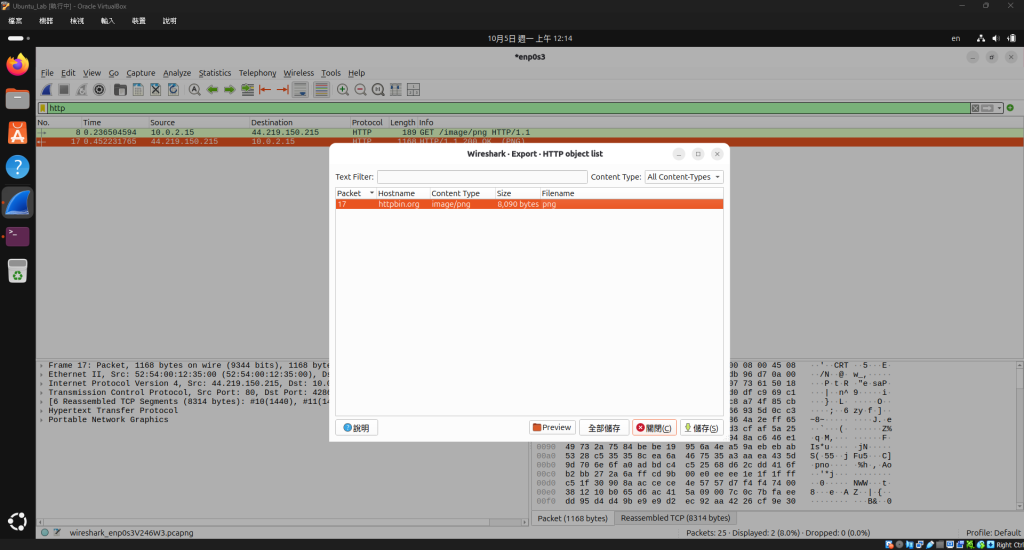Click the Text Filter input field
Screen dimensions: 1024x550
pyautogui.click(x=482, y=177)
